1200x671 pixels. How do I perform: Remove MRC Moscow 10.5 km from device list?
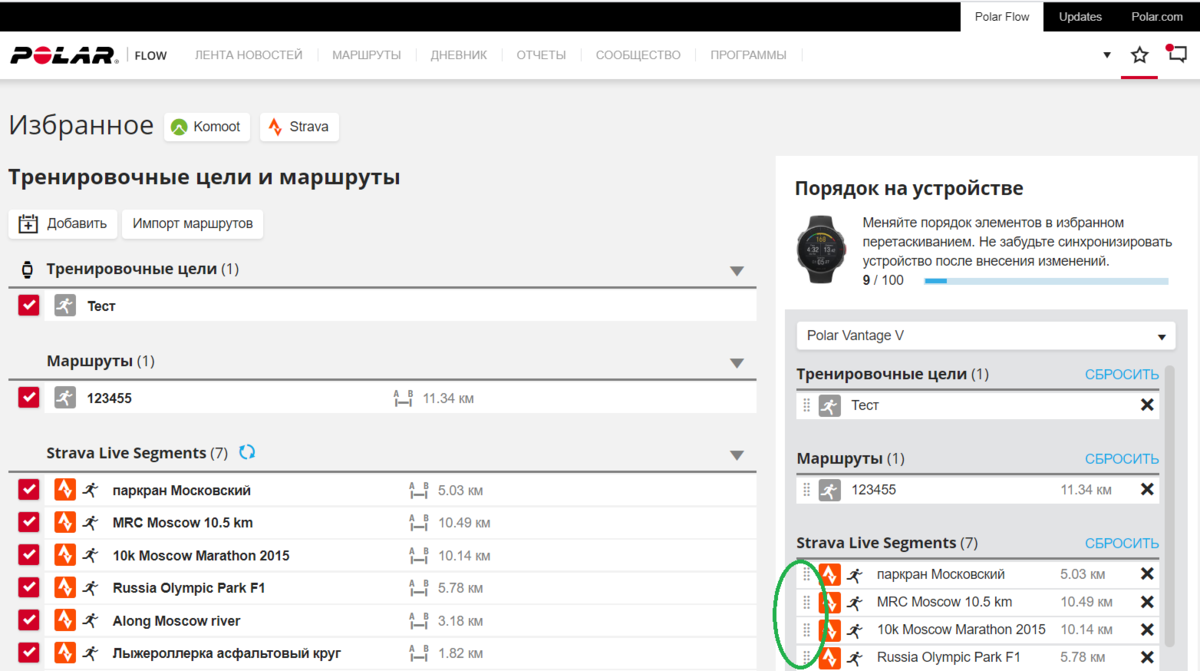click(1147, 602)
